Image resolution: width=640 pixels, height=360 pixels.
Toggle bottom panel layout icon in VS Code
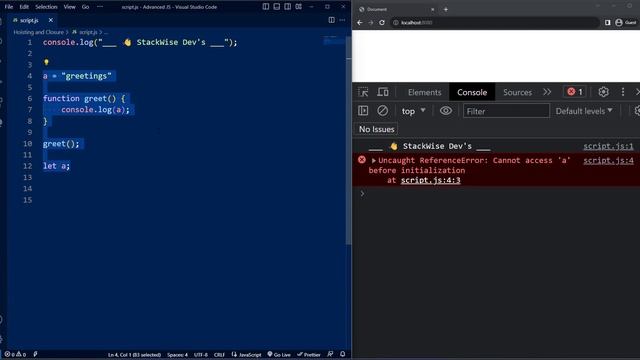[277, 7]
